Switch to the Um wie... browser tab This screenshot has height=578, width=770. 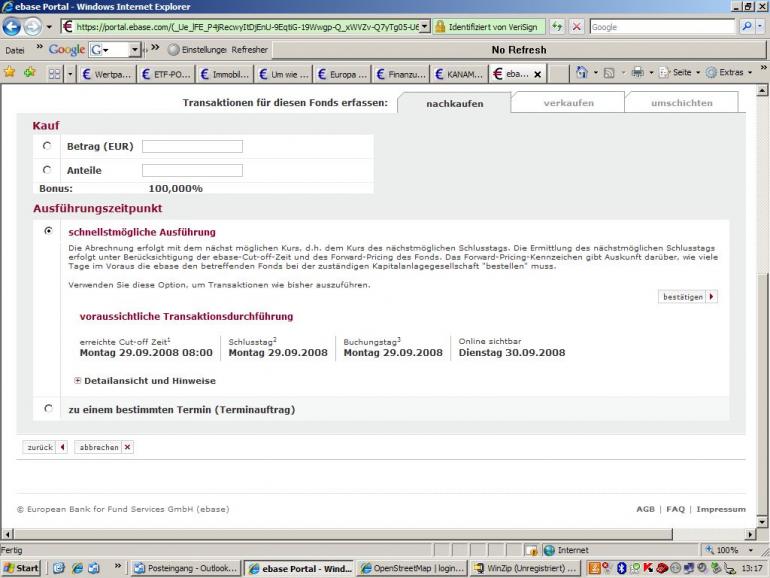pos(283,74)
